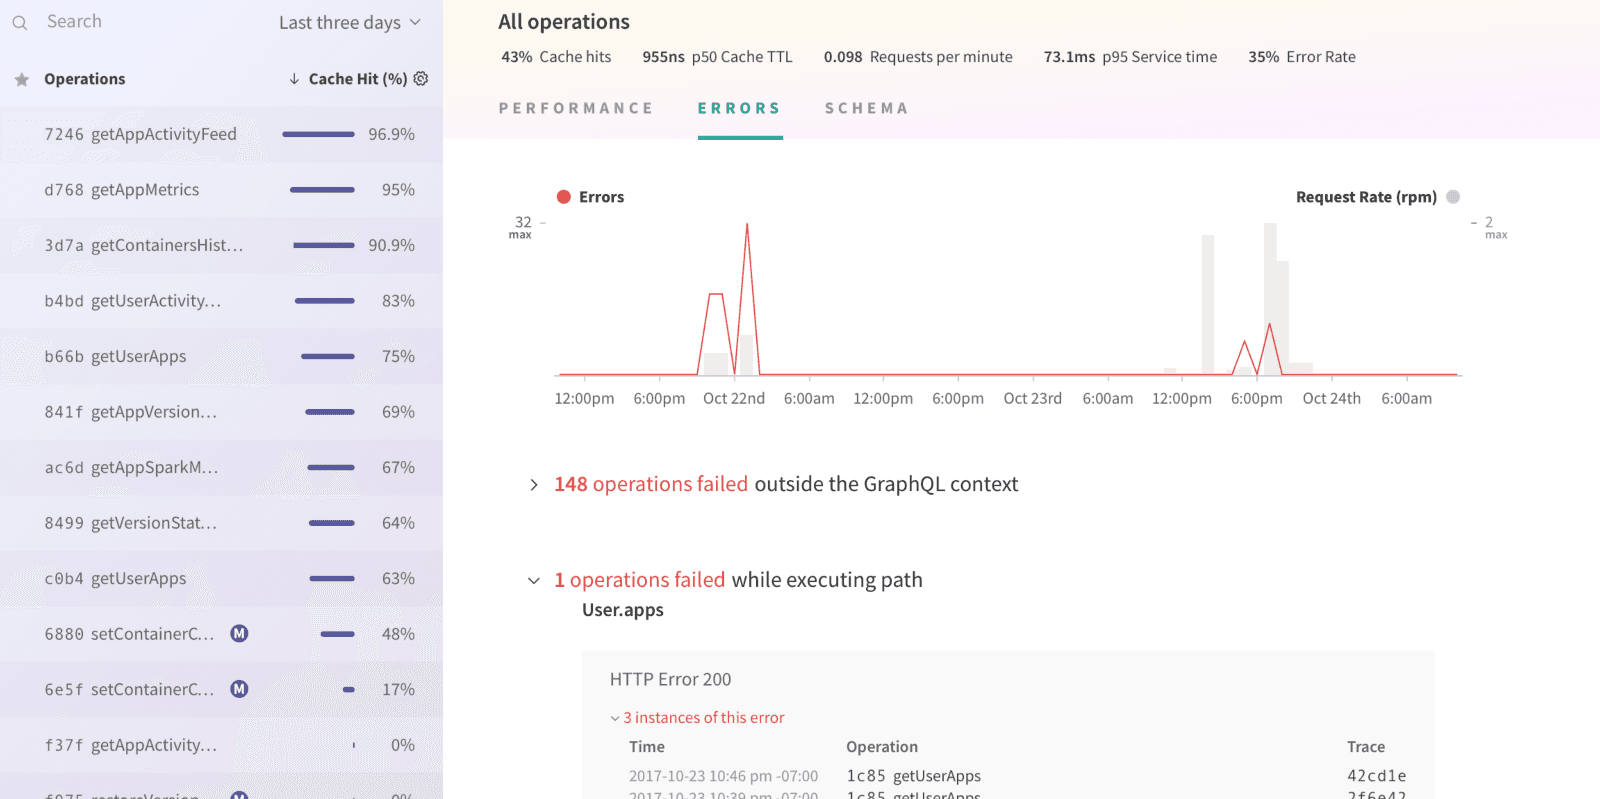
Task: Click the red Errors legend dot
Action: (x=564, y=197)
